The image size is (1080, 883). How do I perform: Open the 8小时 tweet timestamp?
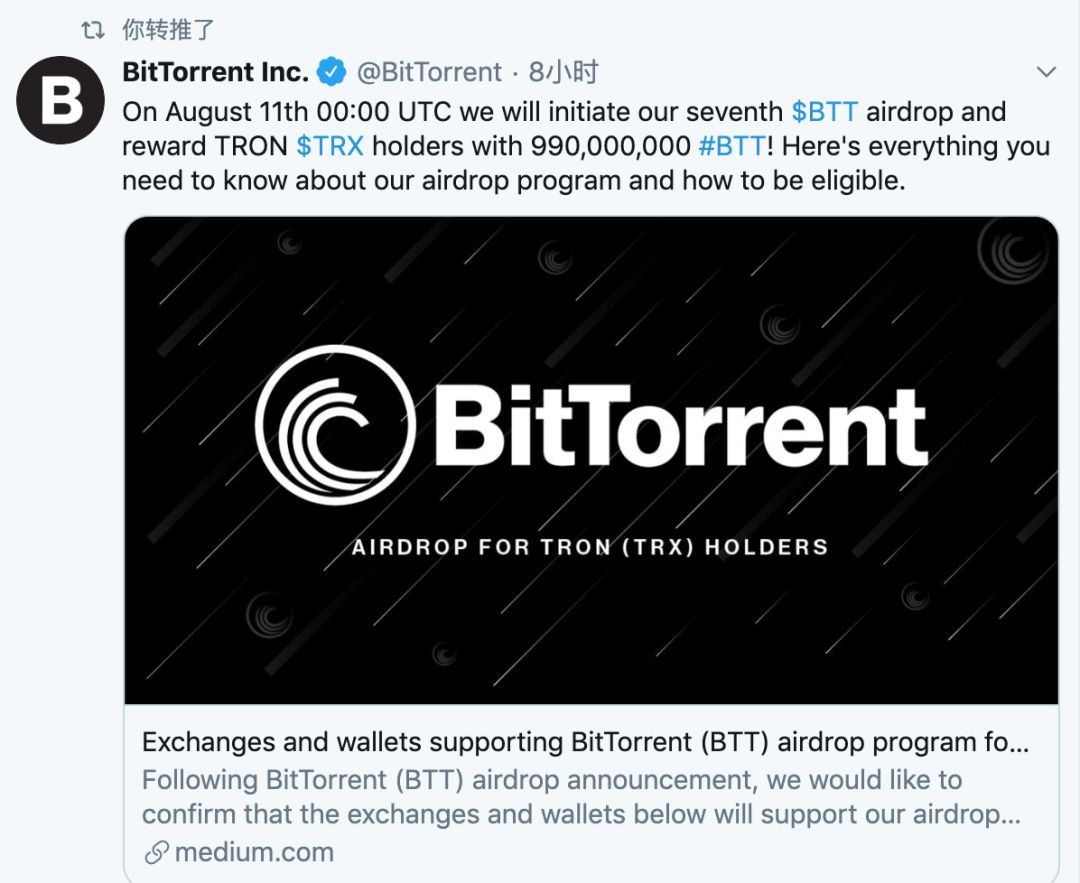tap(563, 72)
